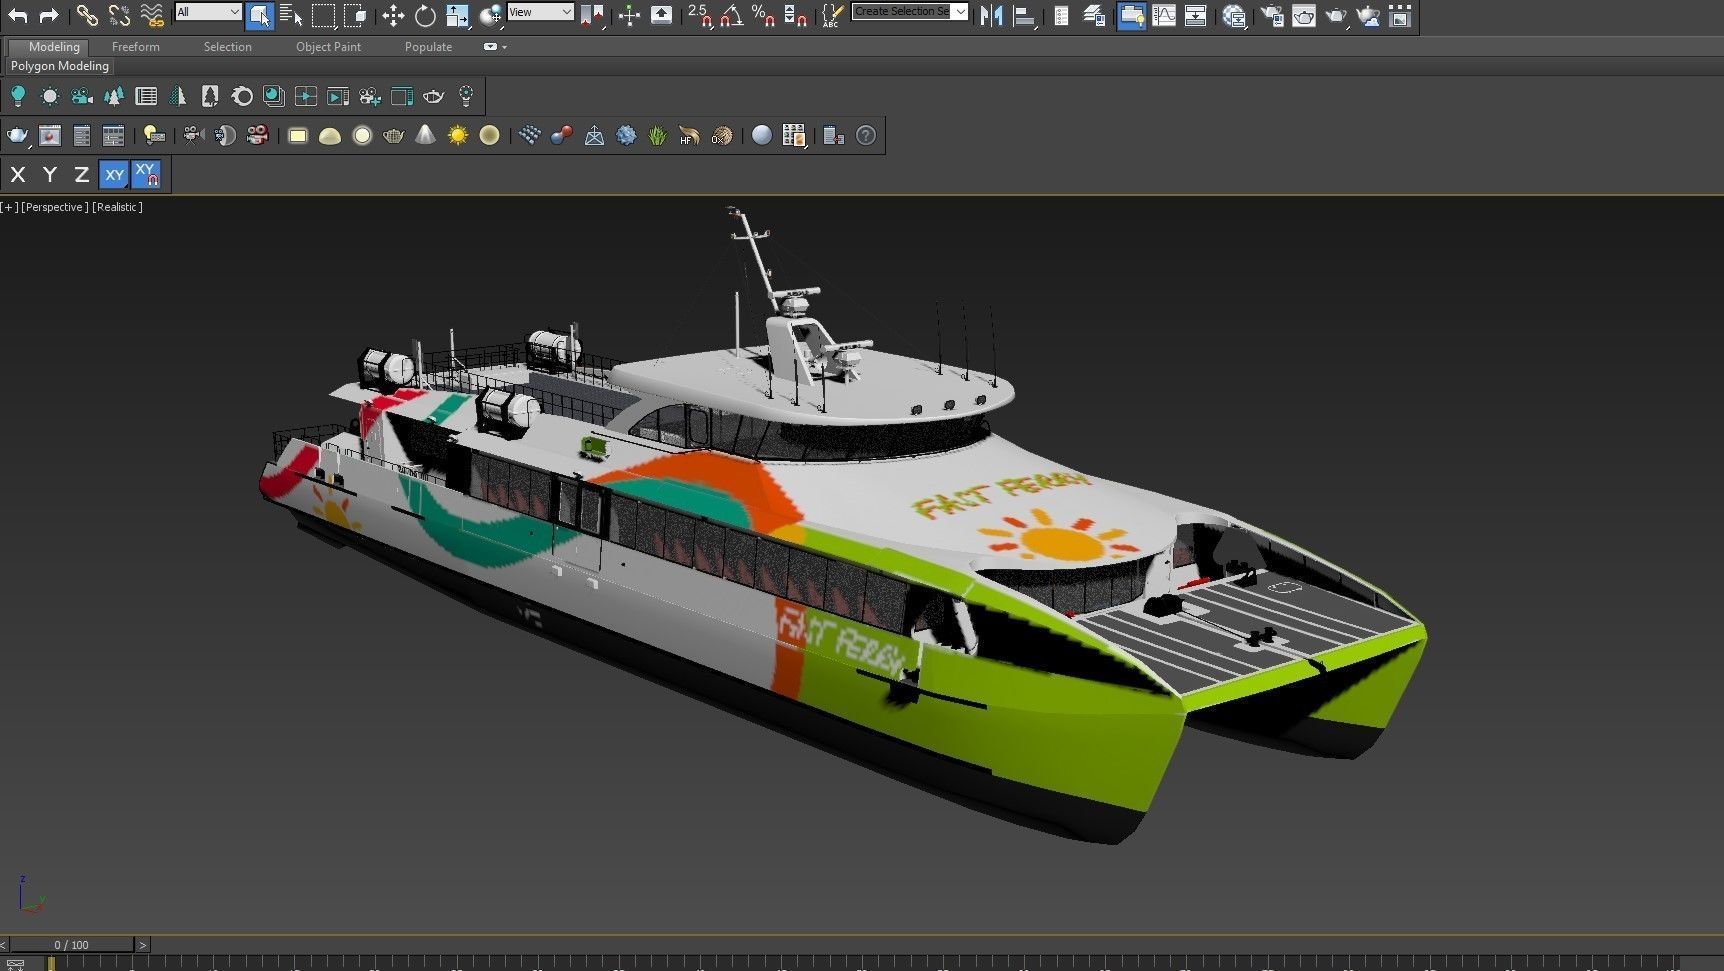This screenshot has height=971, width=1724.
Task: Activate the Select and Move tool
Action: coord(393,15)
